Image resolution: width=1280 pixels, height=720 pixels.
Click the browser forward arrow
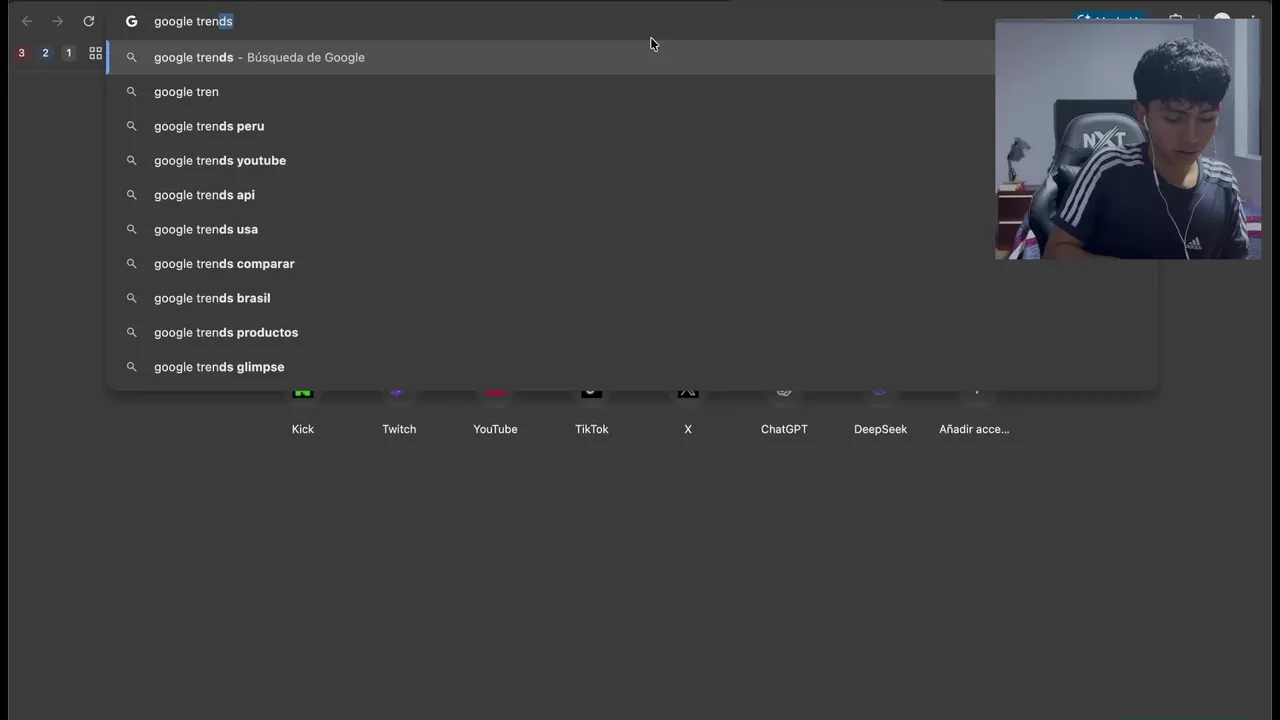58,21
